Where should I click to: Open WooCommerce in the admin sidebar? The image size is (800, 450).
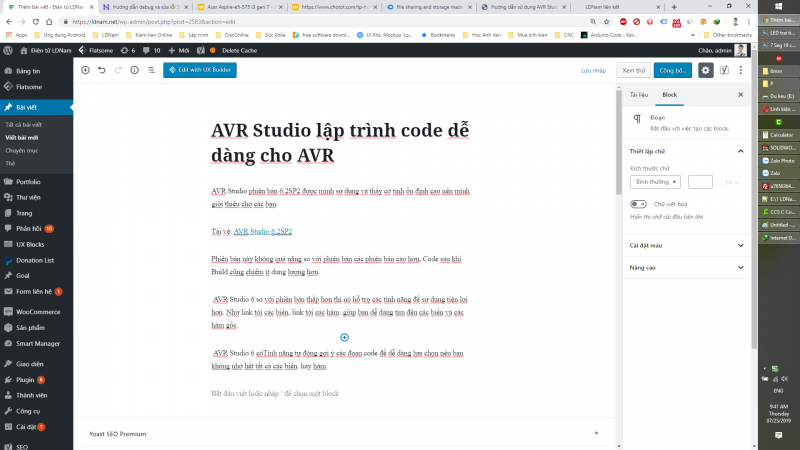tap(35, 312)
